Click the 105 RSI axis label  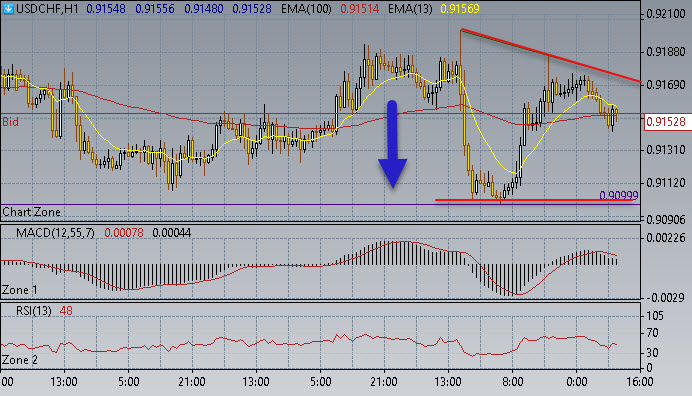point(655,316)
